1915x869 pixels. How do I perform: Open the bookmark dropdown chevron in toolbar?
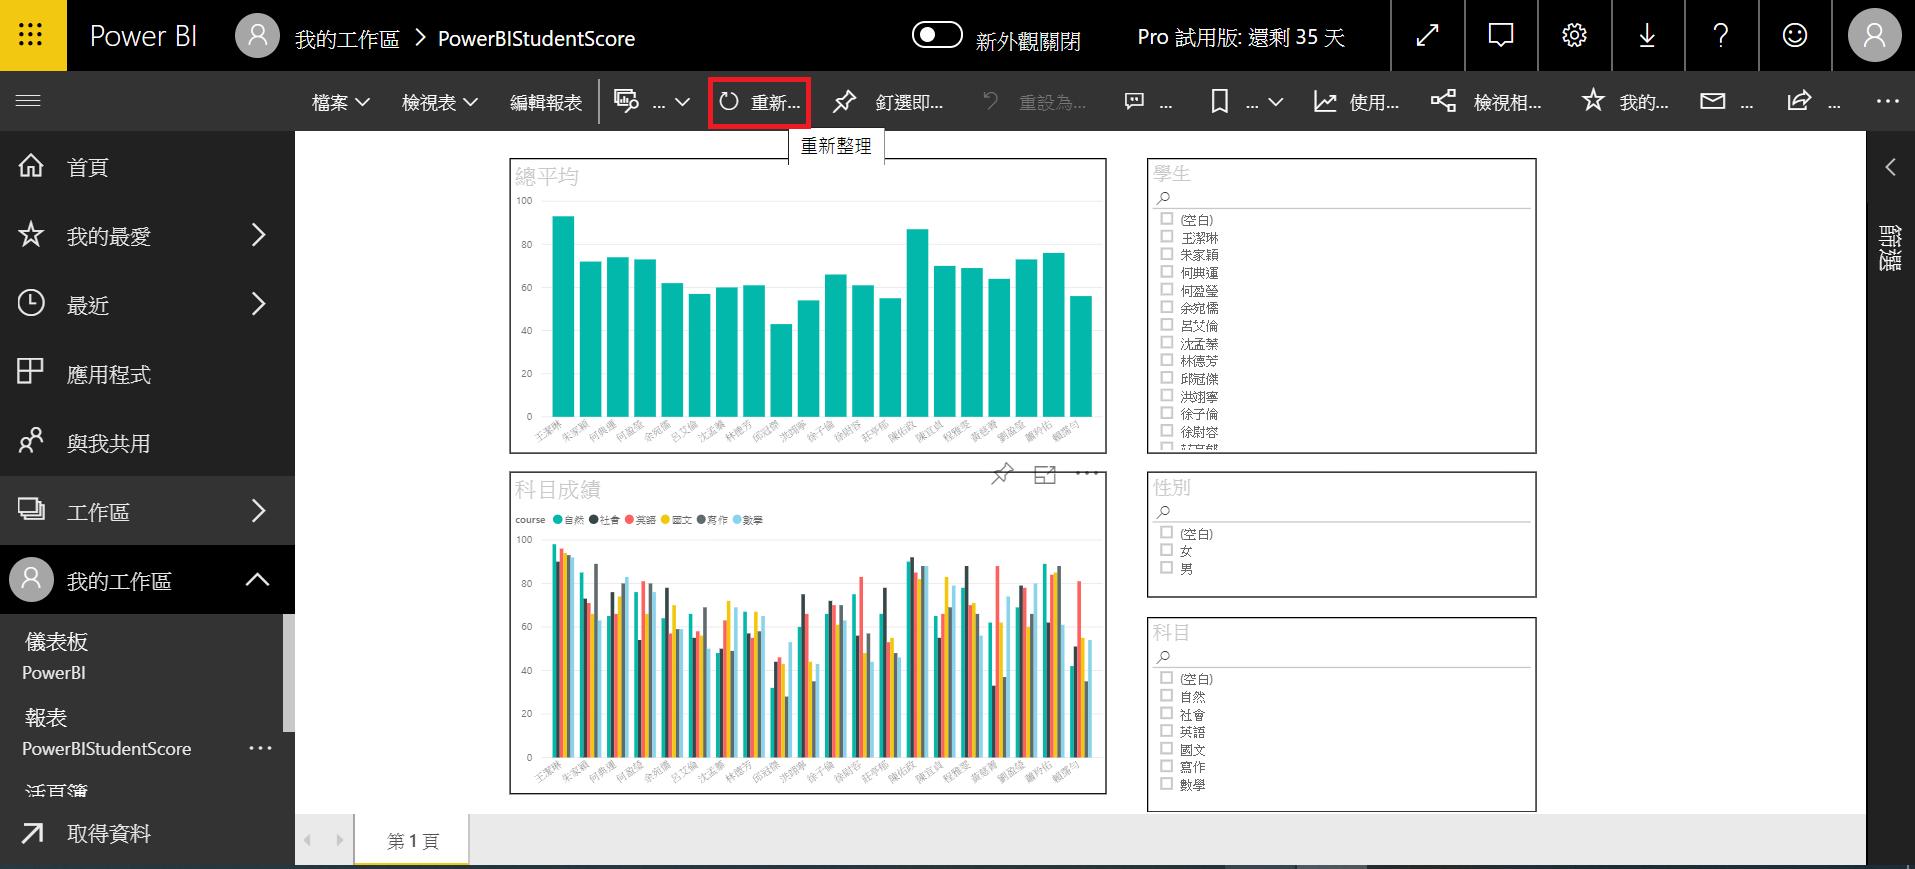point(1276,102)
